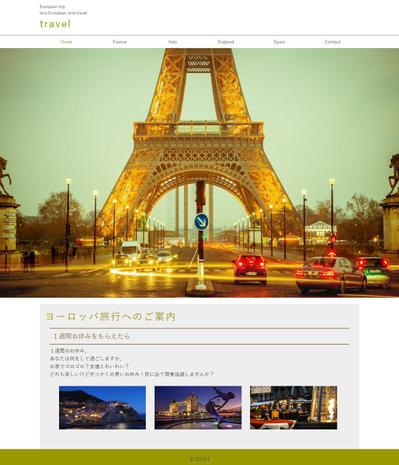
Task: Click the paragraph line about ゴロゴロ
Action: [89, 366]
